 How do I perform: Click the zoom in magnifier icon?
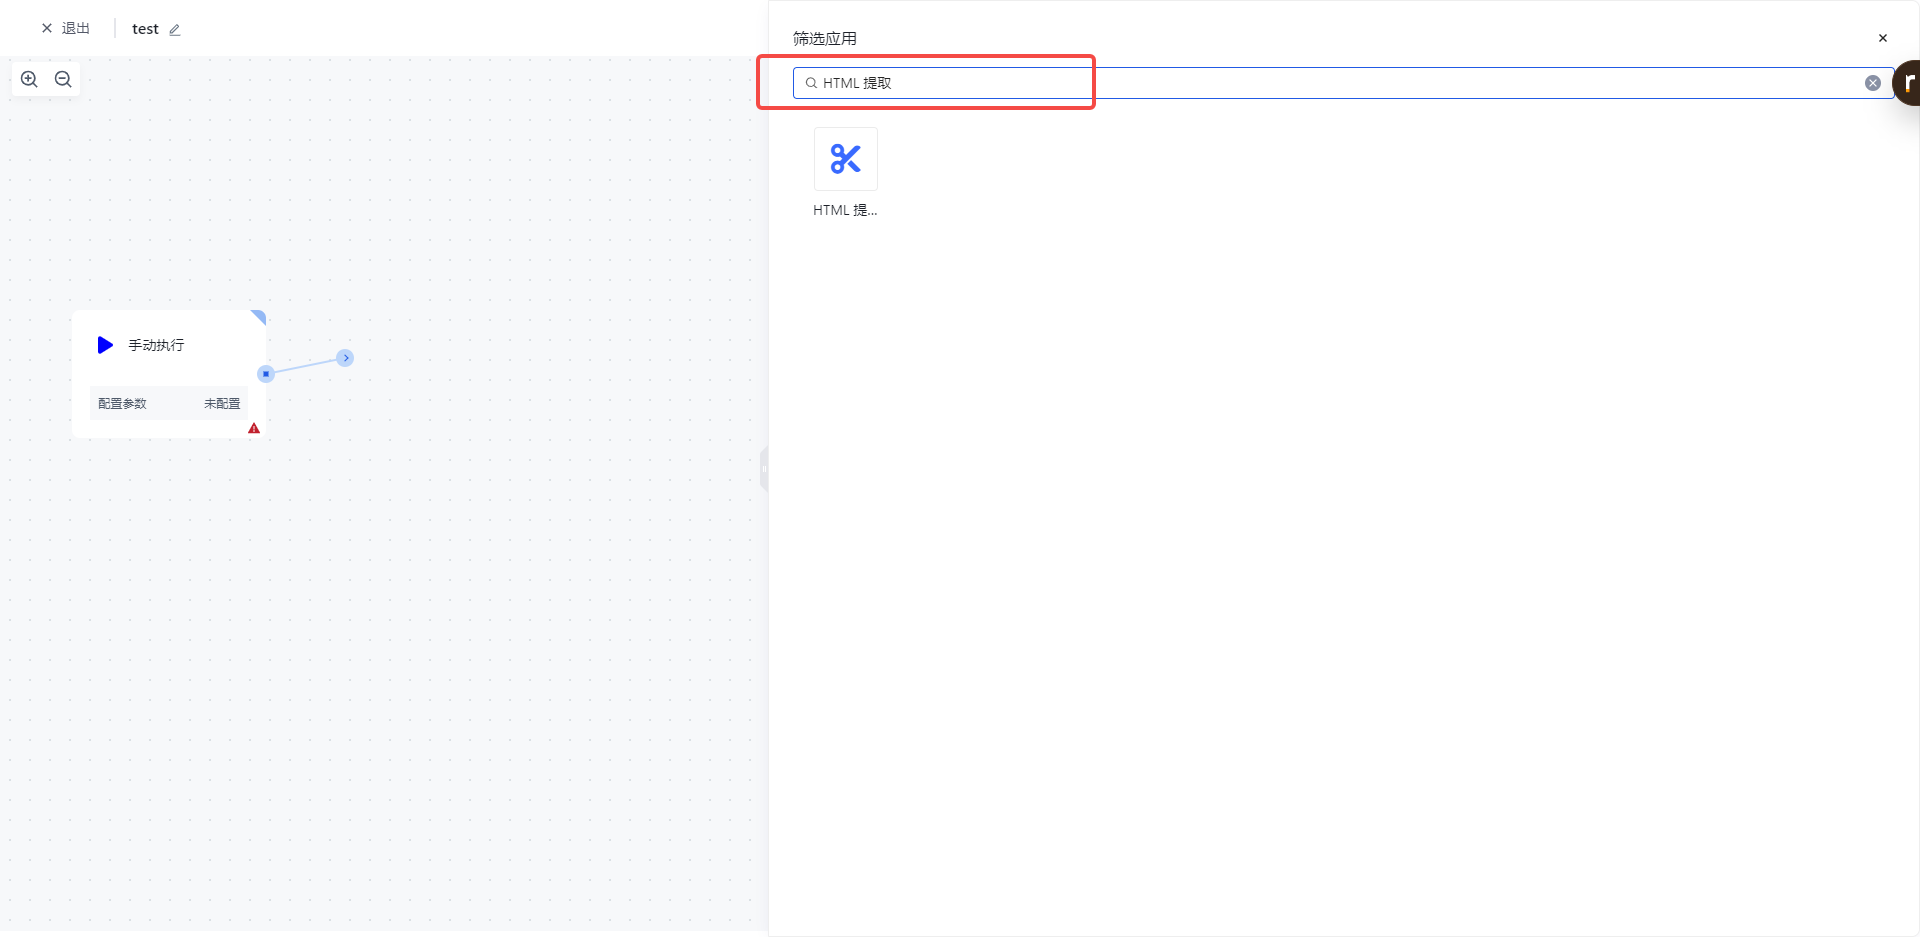click(29, 80)
